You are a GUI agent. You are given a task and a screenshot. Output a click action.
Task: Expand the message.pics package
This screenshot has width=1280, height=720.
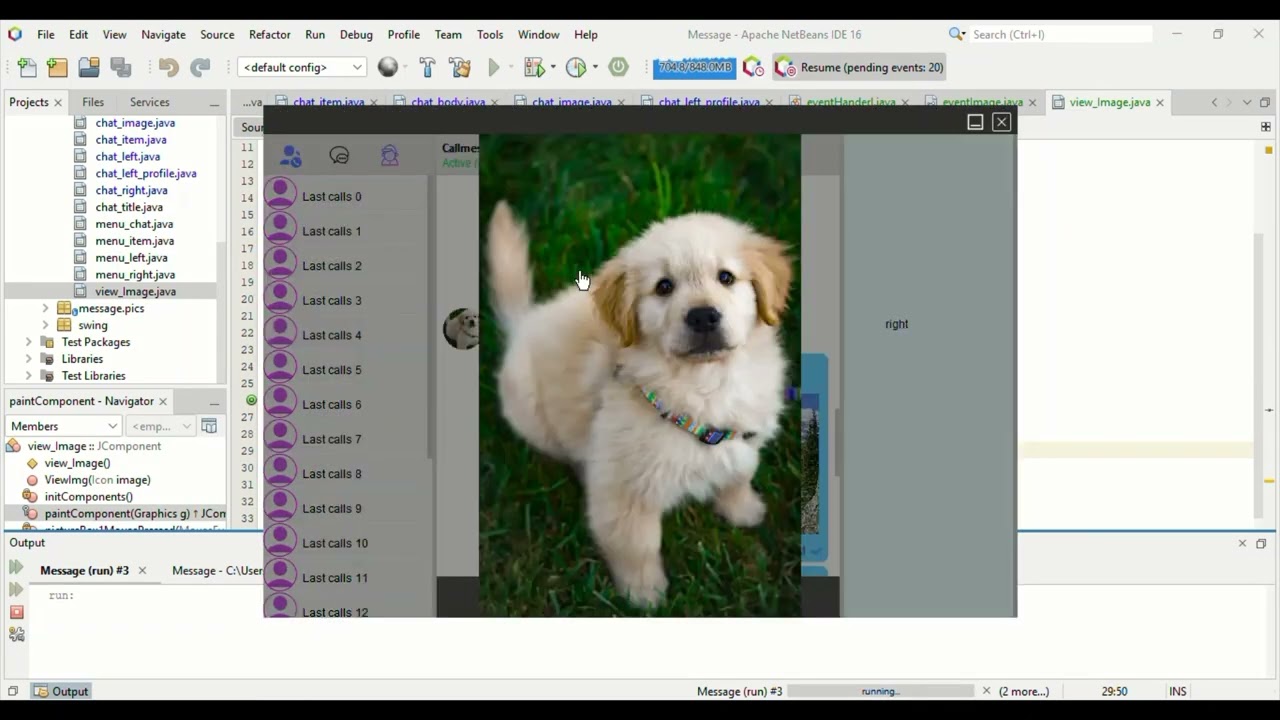point(45,308)
